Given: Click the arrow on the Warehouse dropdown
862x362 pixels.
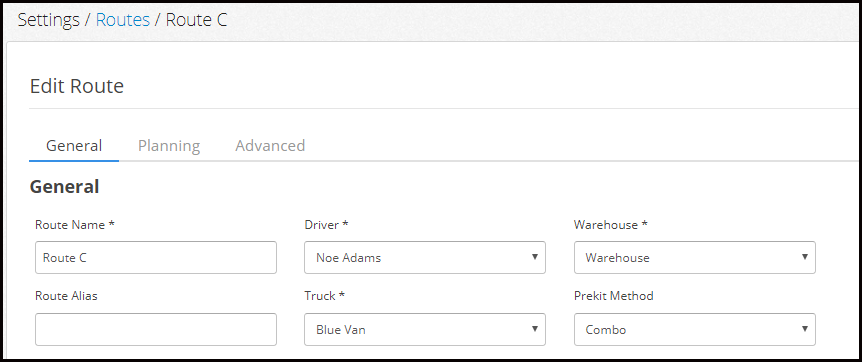Looking at the screenshot, I should click(x=804, y=257).
